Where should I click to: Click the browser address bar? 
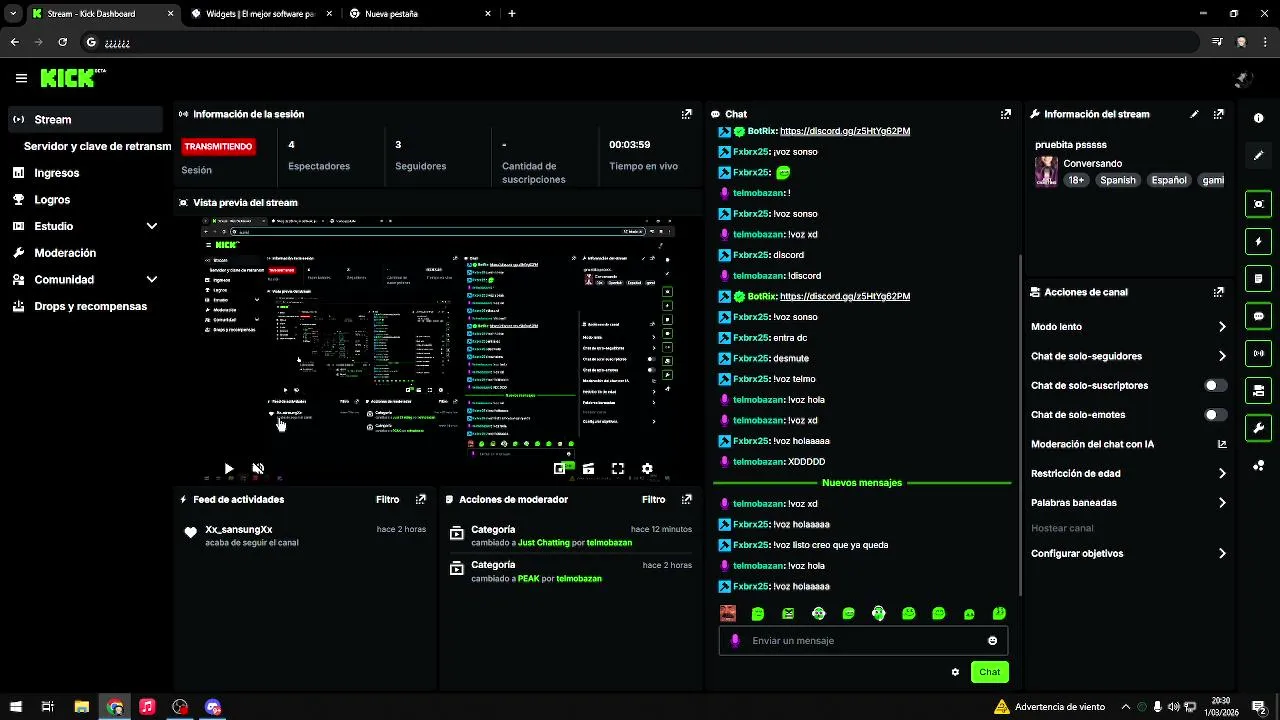640,42
